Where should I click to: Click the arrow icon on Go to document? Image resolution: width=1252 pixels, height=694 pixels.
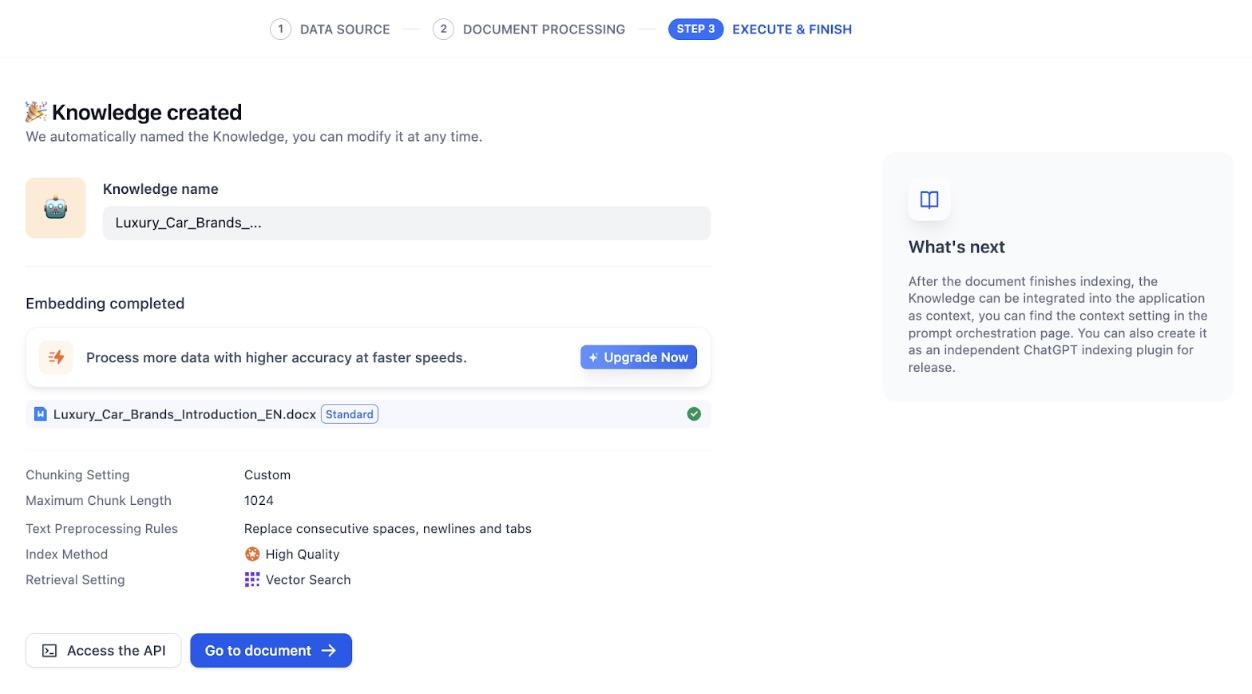click(x=329, y=649)
